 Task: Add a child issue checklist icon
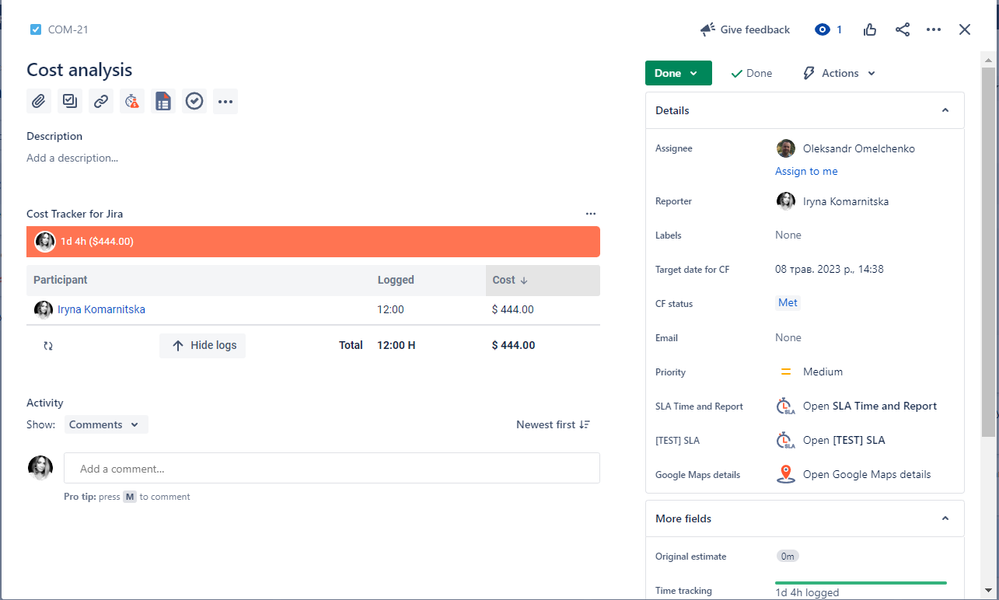[69, 101]
